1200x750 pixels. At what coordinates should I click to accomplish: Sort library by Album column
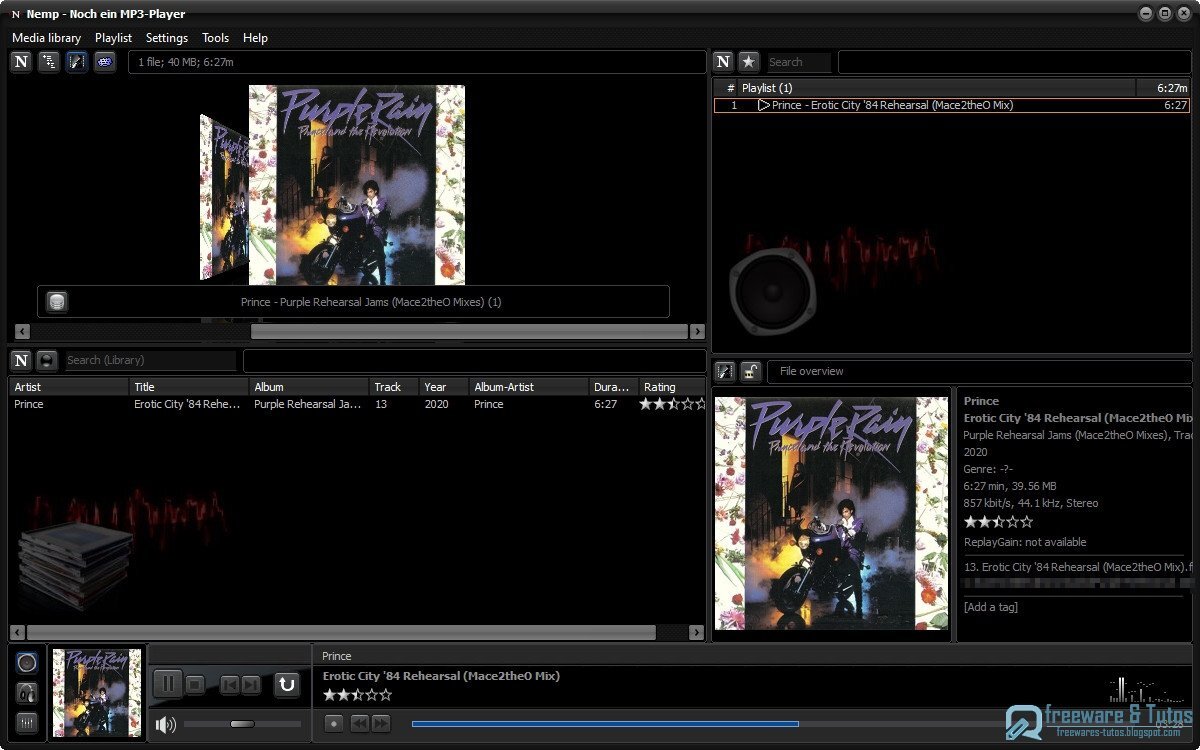309,387
